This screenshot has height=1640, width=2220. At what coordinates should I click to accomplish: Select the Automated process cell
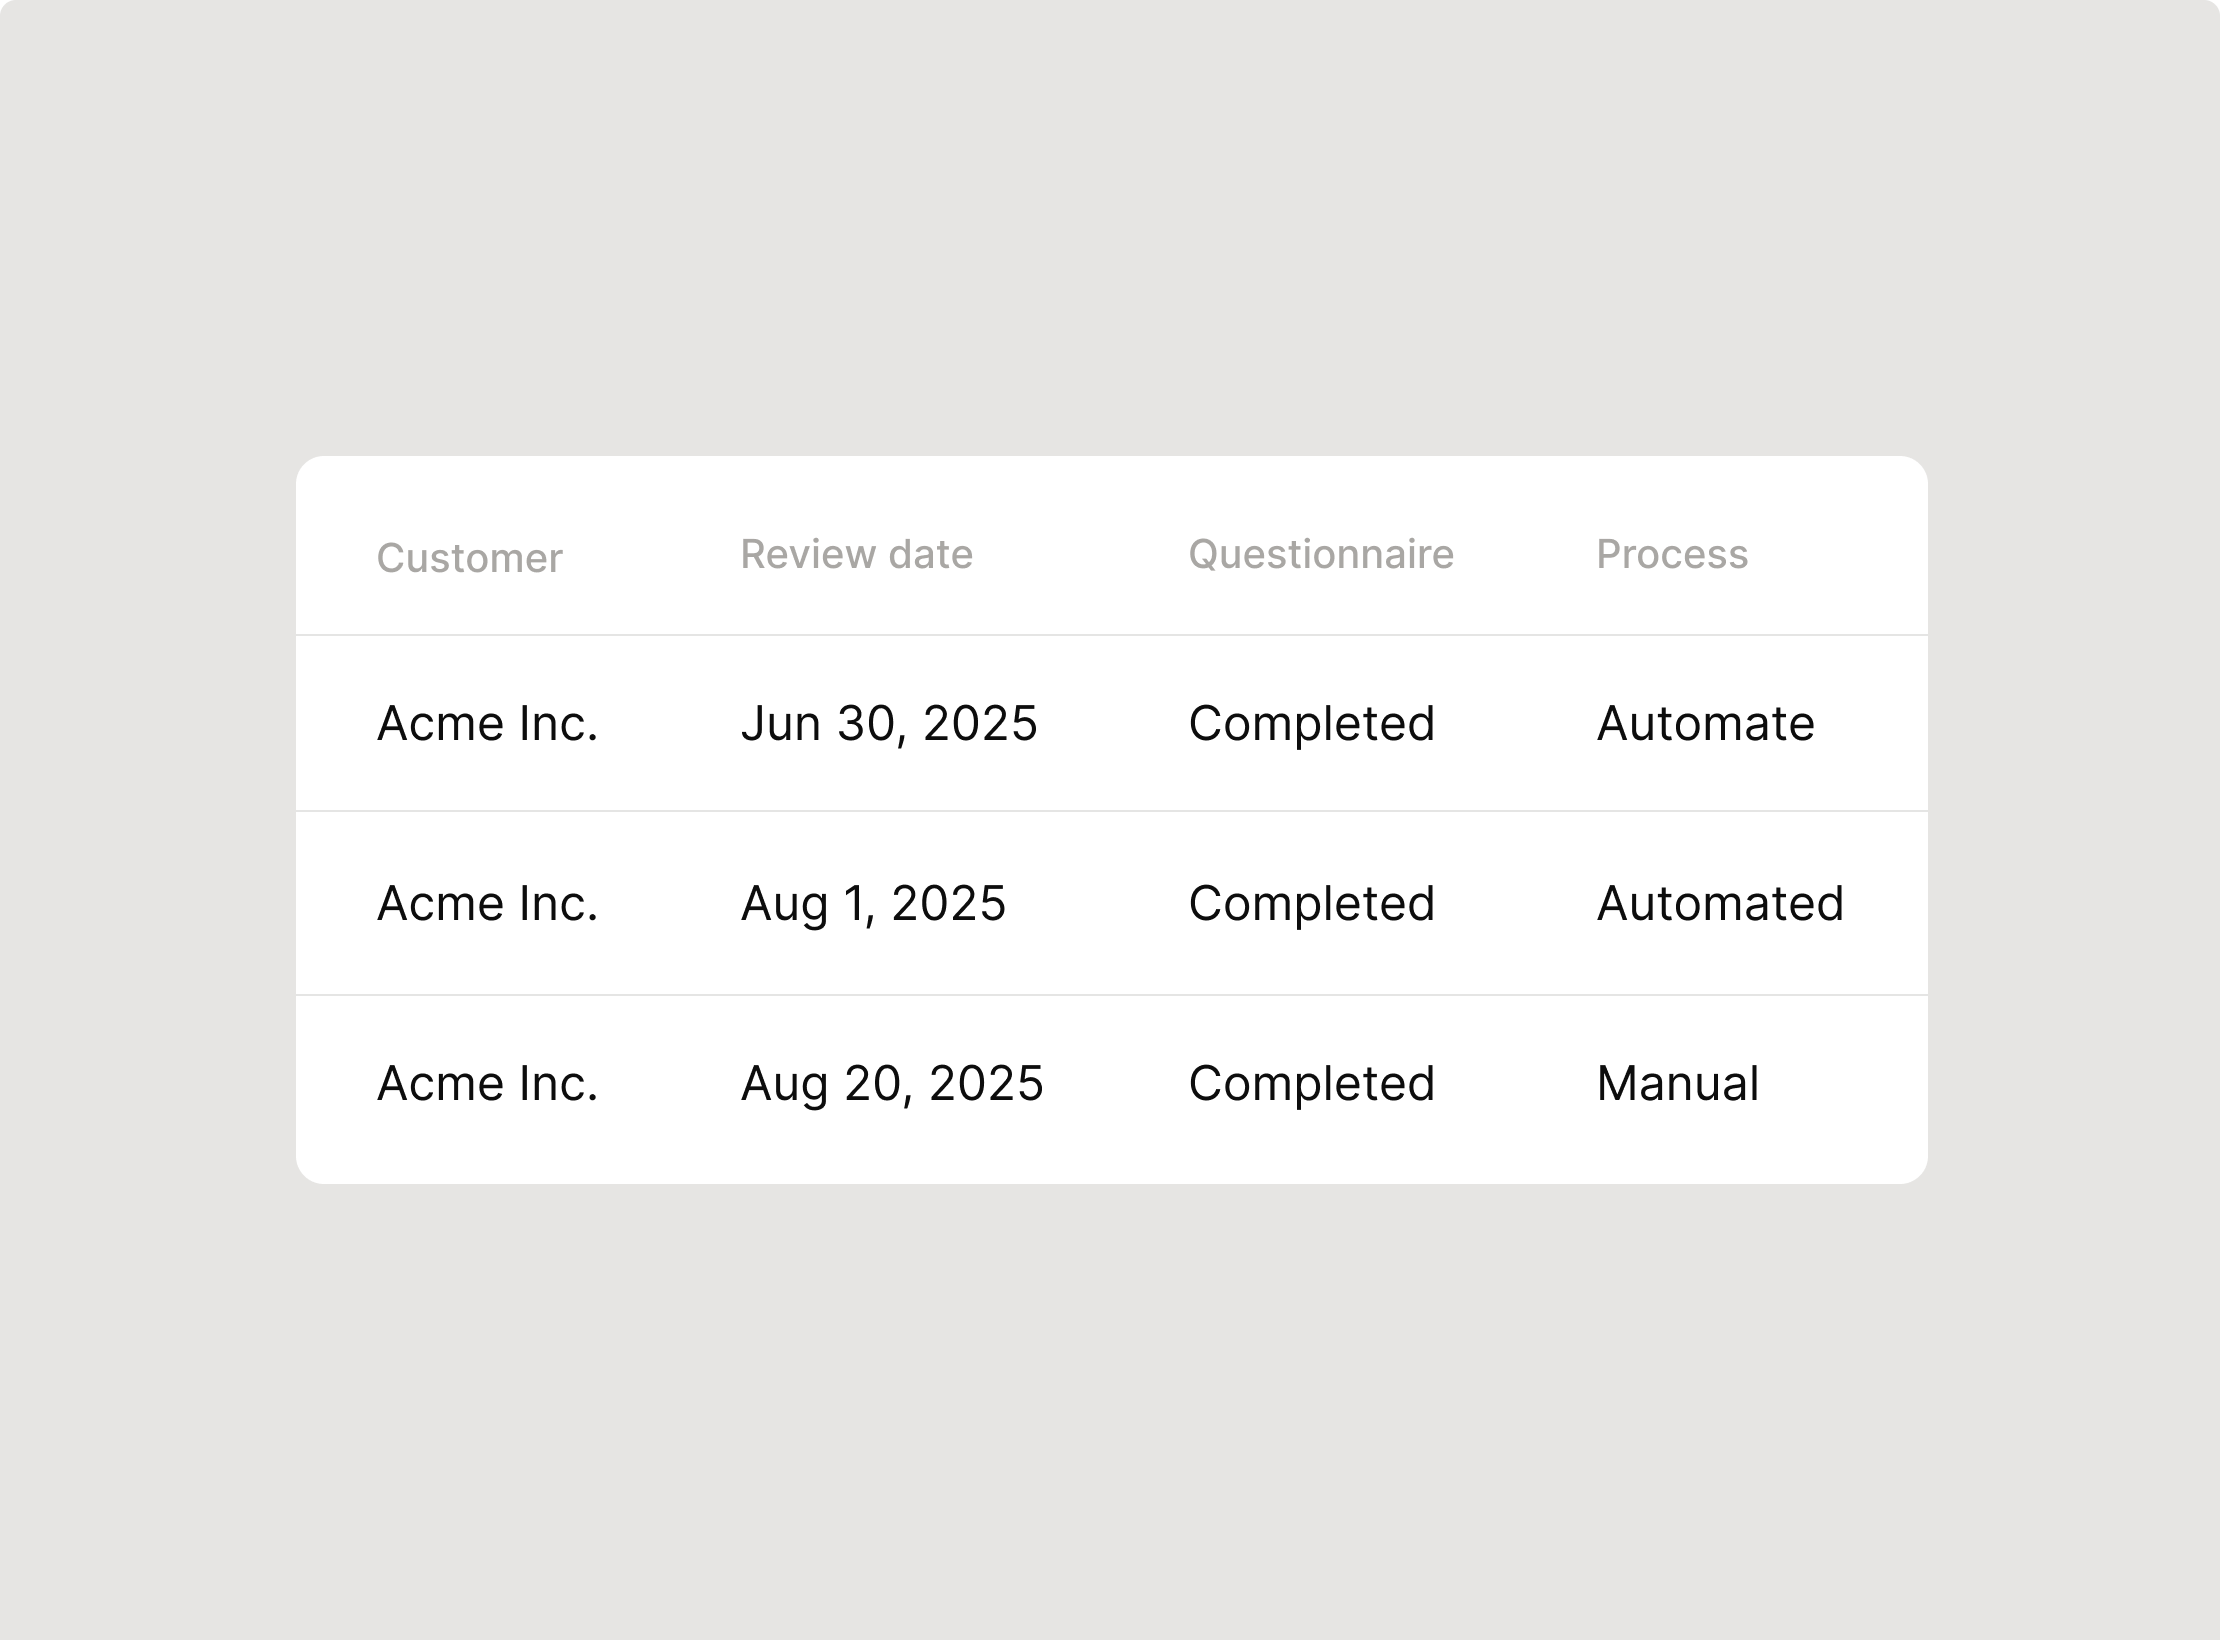[x=1720, y=903]
